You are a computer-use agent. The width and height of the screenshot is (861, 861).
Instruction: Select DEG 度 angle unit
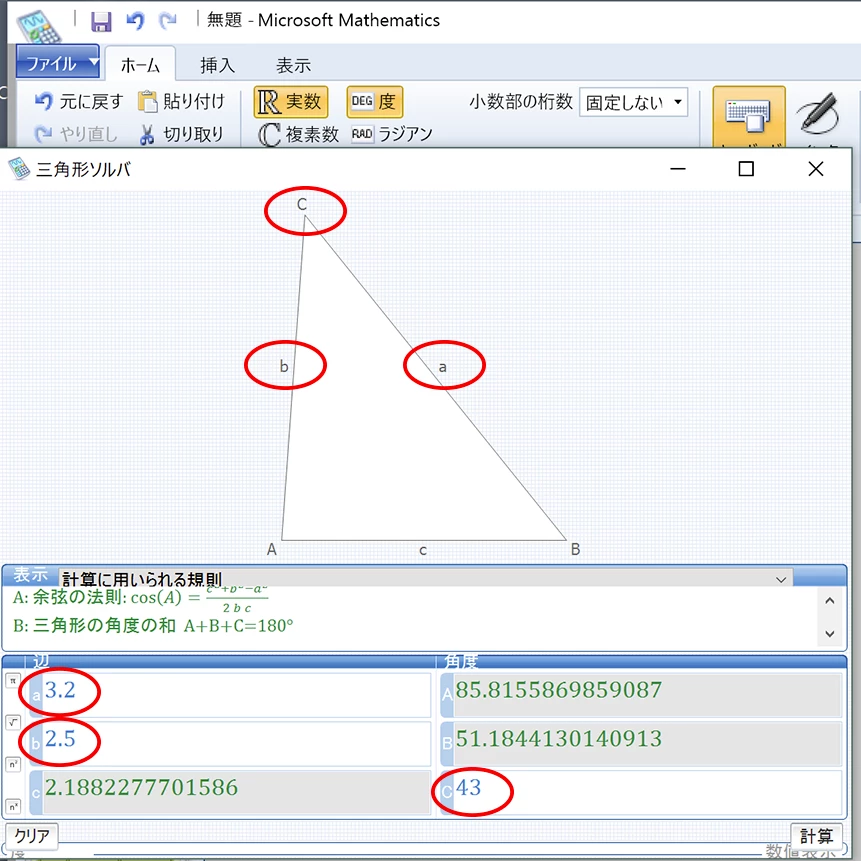(374, 102)
